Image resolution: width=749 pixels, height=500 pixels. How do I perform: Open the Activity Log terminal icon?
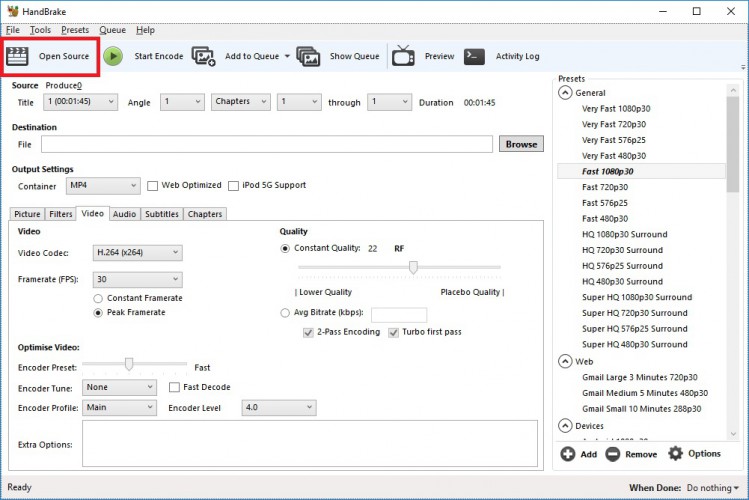[x=475, y=56]
